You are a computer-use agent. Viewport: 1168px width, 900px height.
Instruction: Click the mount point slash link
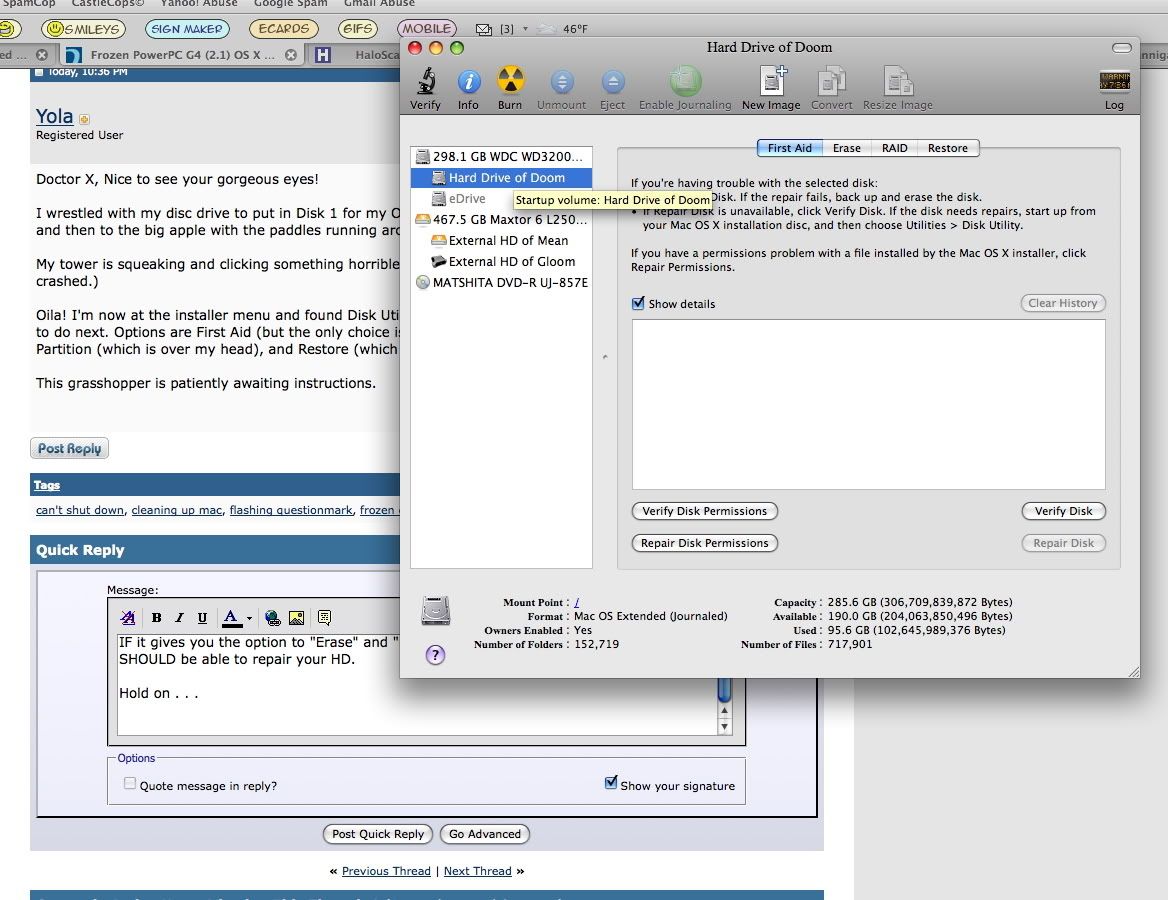tap(577, 602)
